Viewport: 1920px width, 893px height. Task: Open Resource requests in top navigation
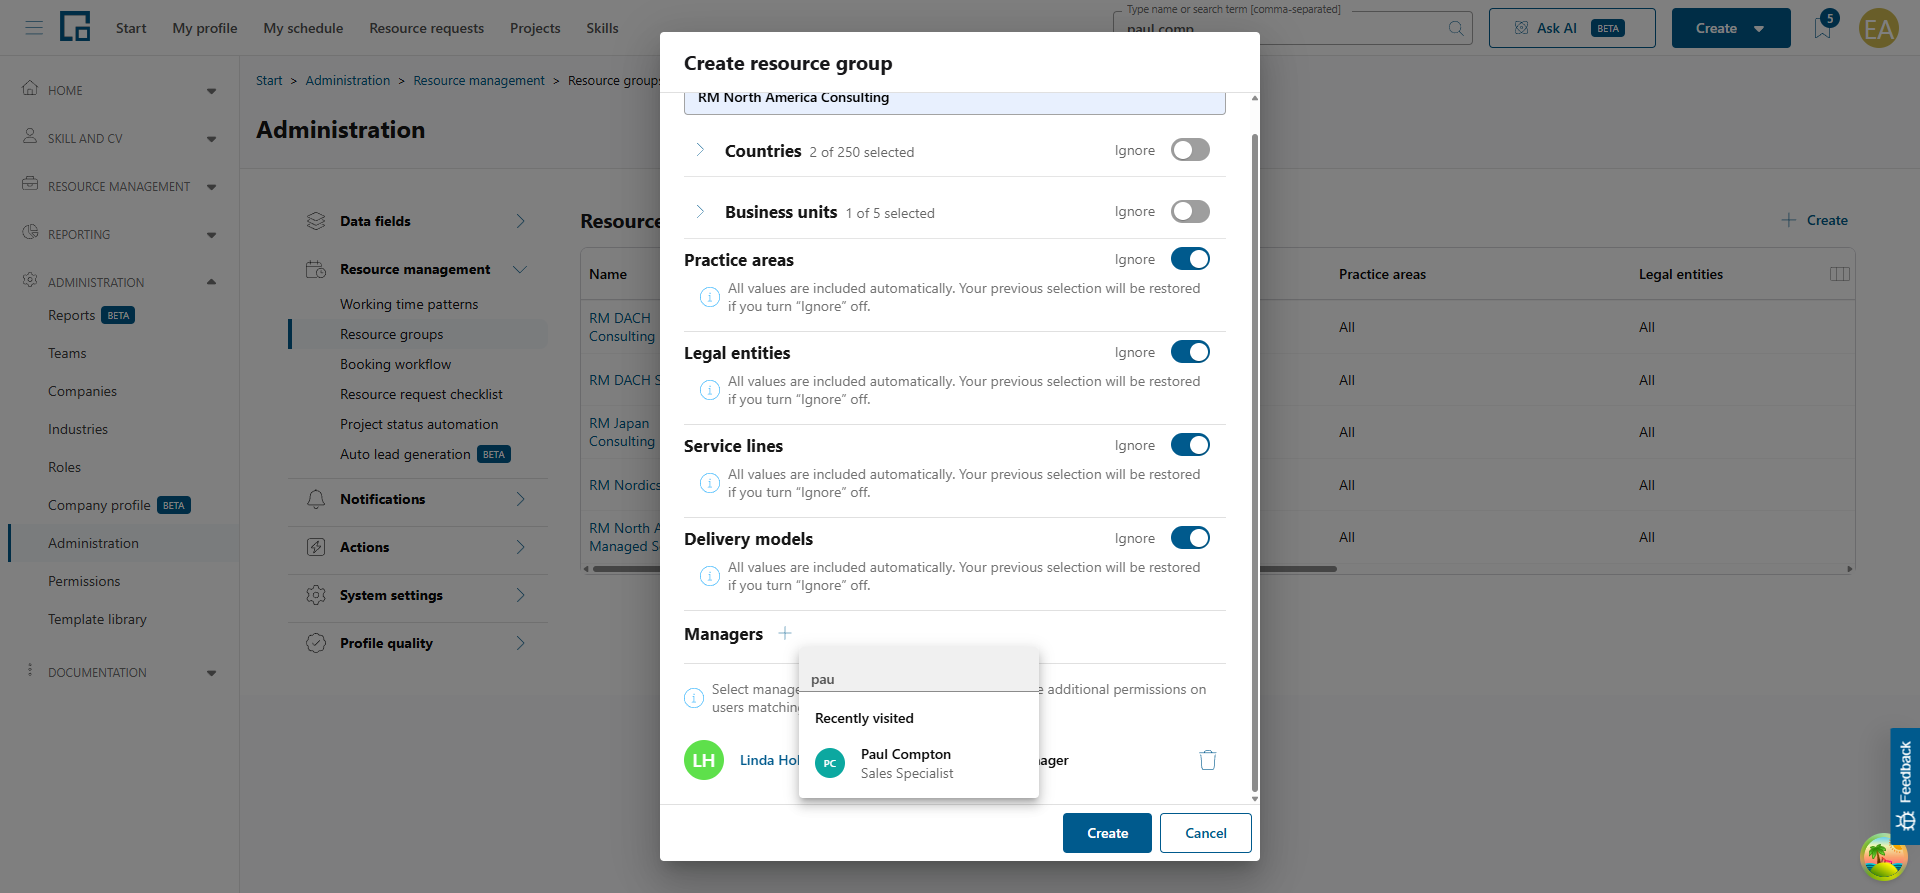click(x=426, y=28)
